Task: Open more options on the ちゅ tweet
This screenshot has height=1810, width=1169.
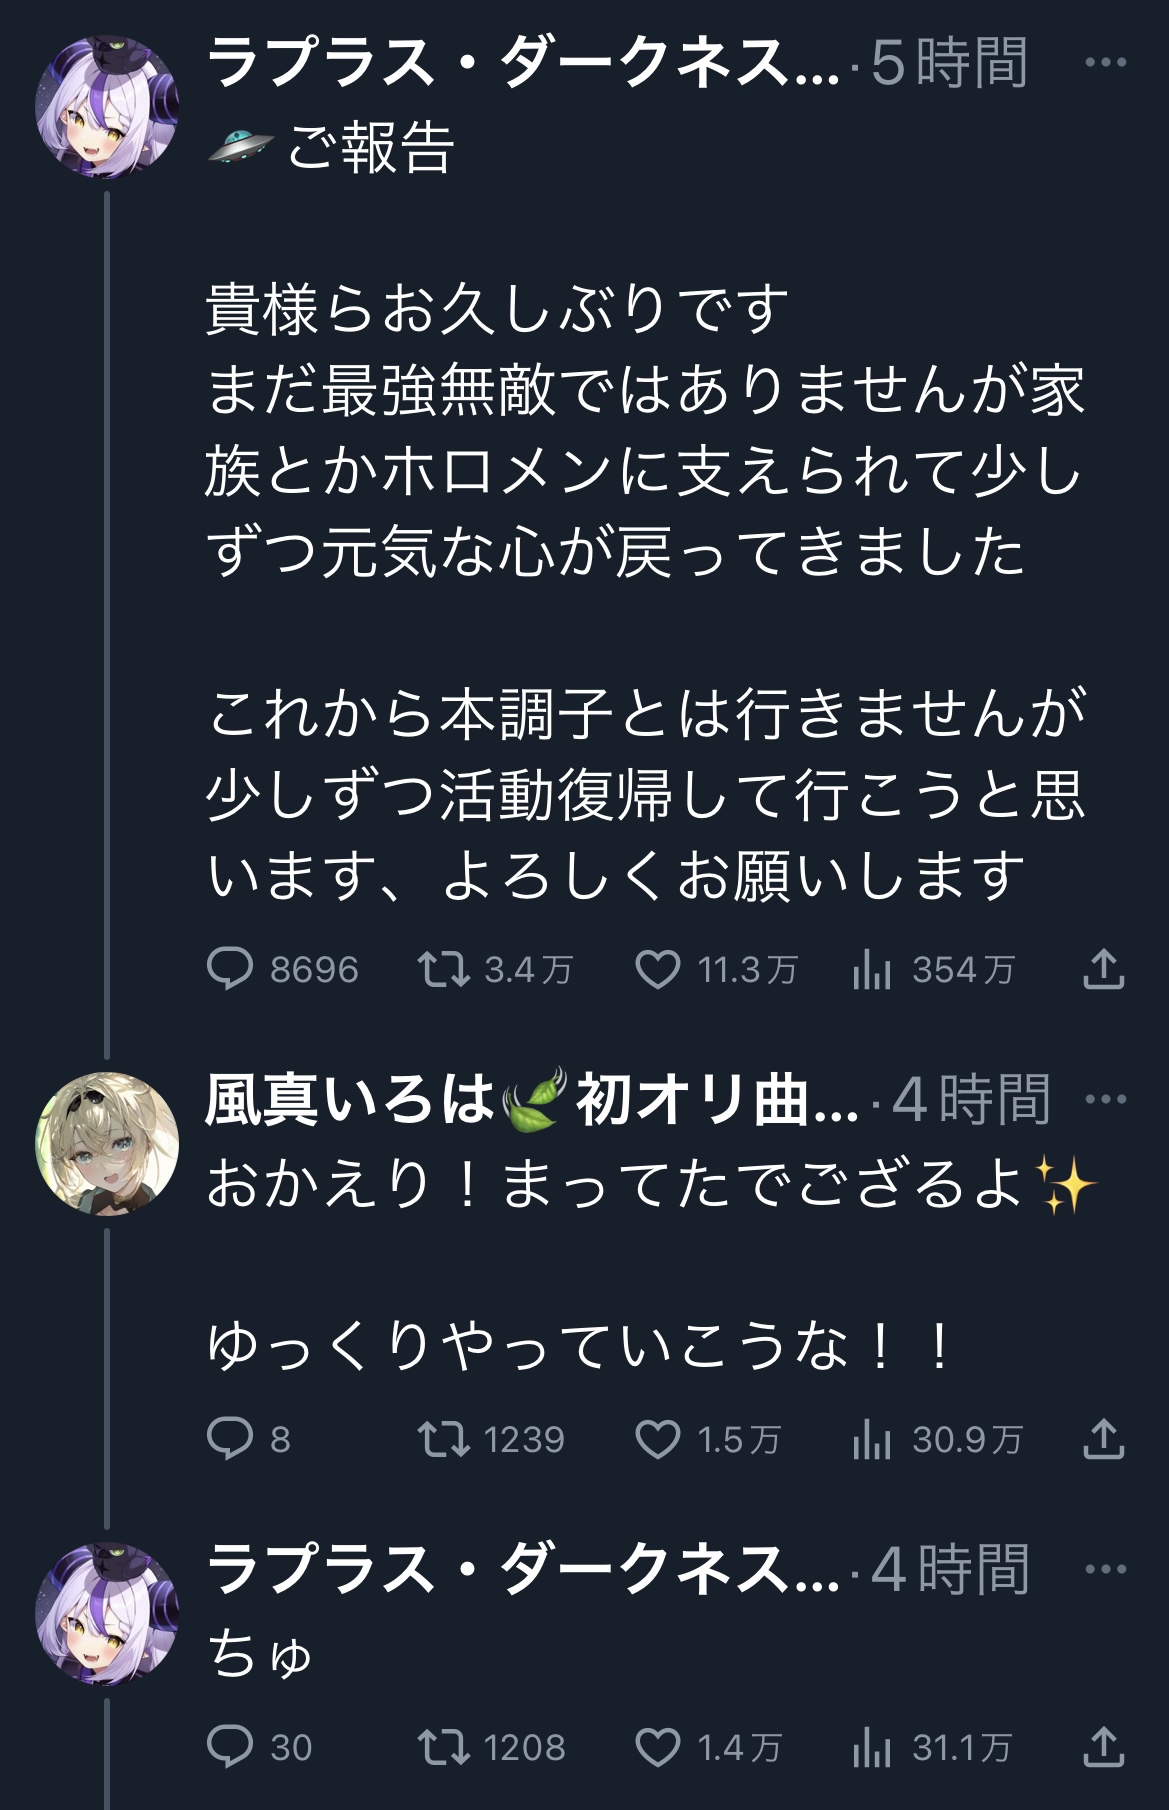Action: point(1105,1569)
